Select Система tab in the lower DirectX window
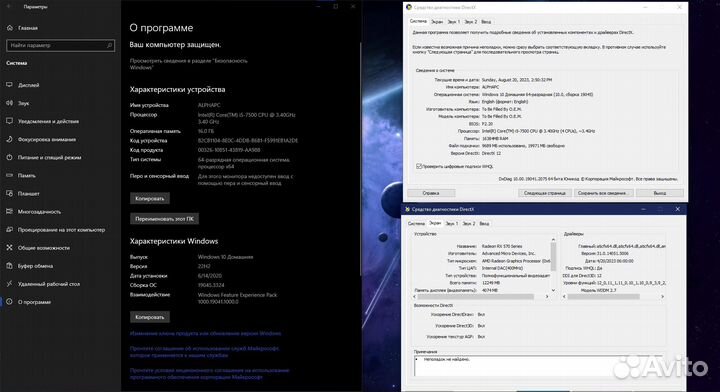Image resolution: width=720 pixels, height=392 pixels. point(416,224)
